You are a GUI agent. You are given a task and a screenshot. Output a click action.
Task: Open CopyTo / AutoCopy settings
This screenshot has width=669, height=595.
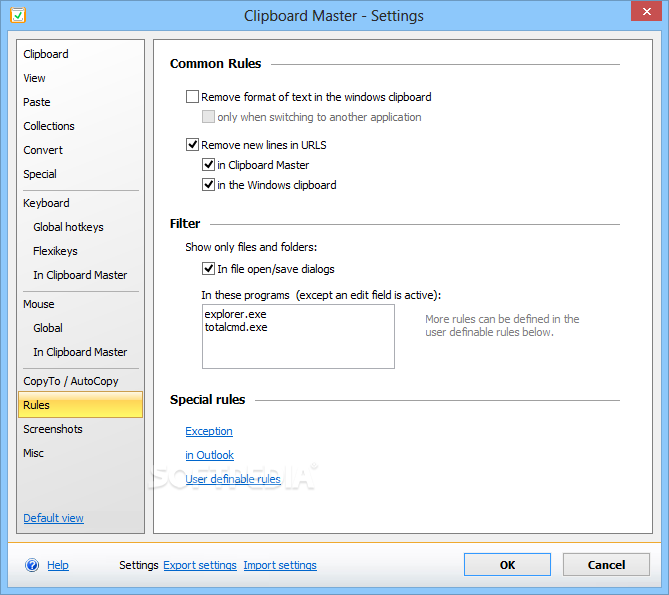pyautogui.click(x=71, y=381)
